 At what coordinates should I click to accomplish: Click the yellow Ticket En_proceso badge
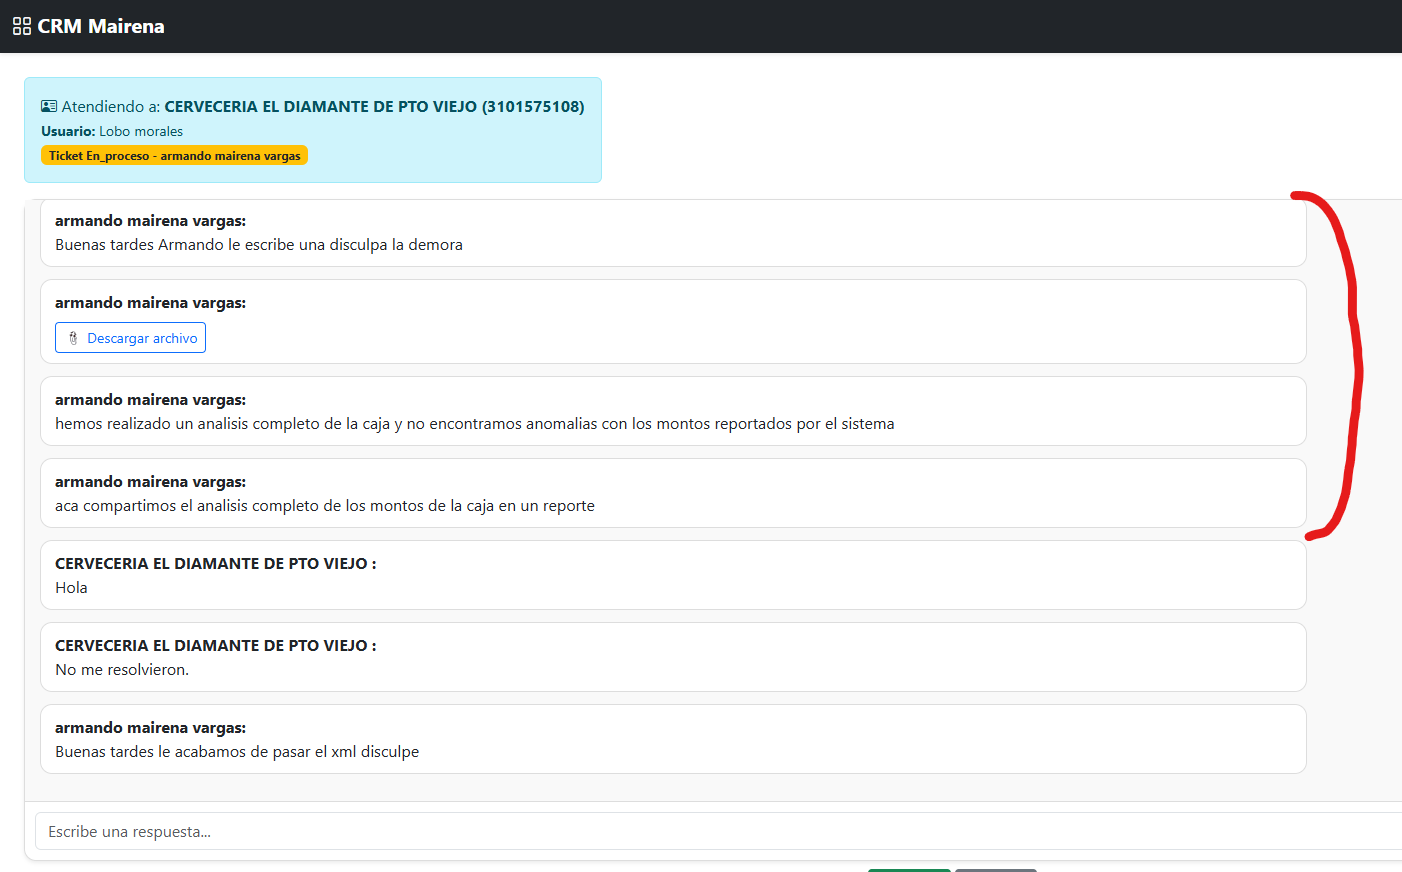tap(174, 156)
